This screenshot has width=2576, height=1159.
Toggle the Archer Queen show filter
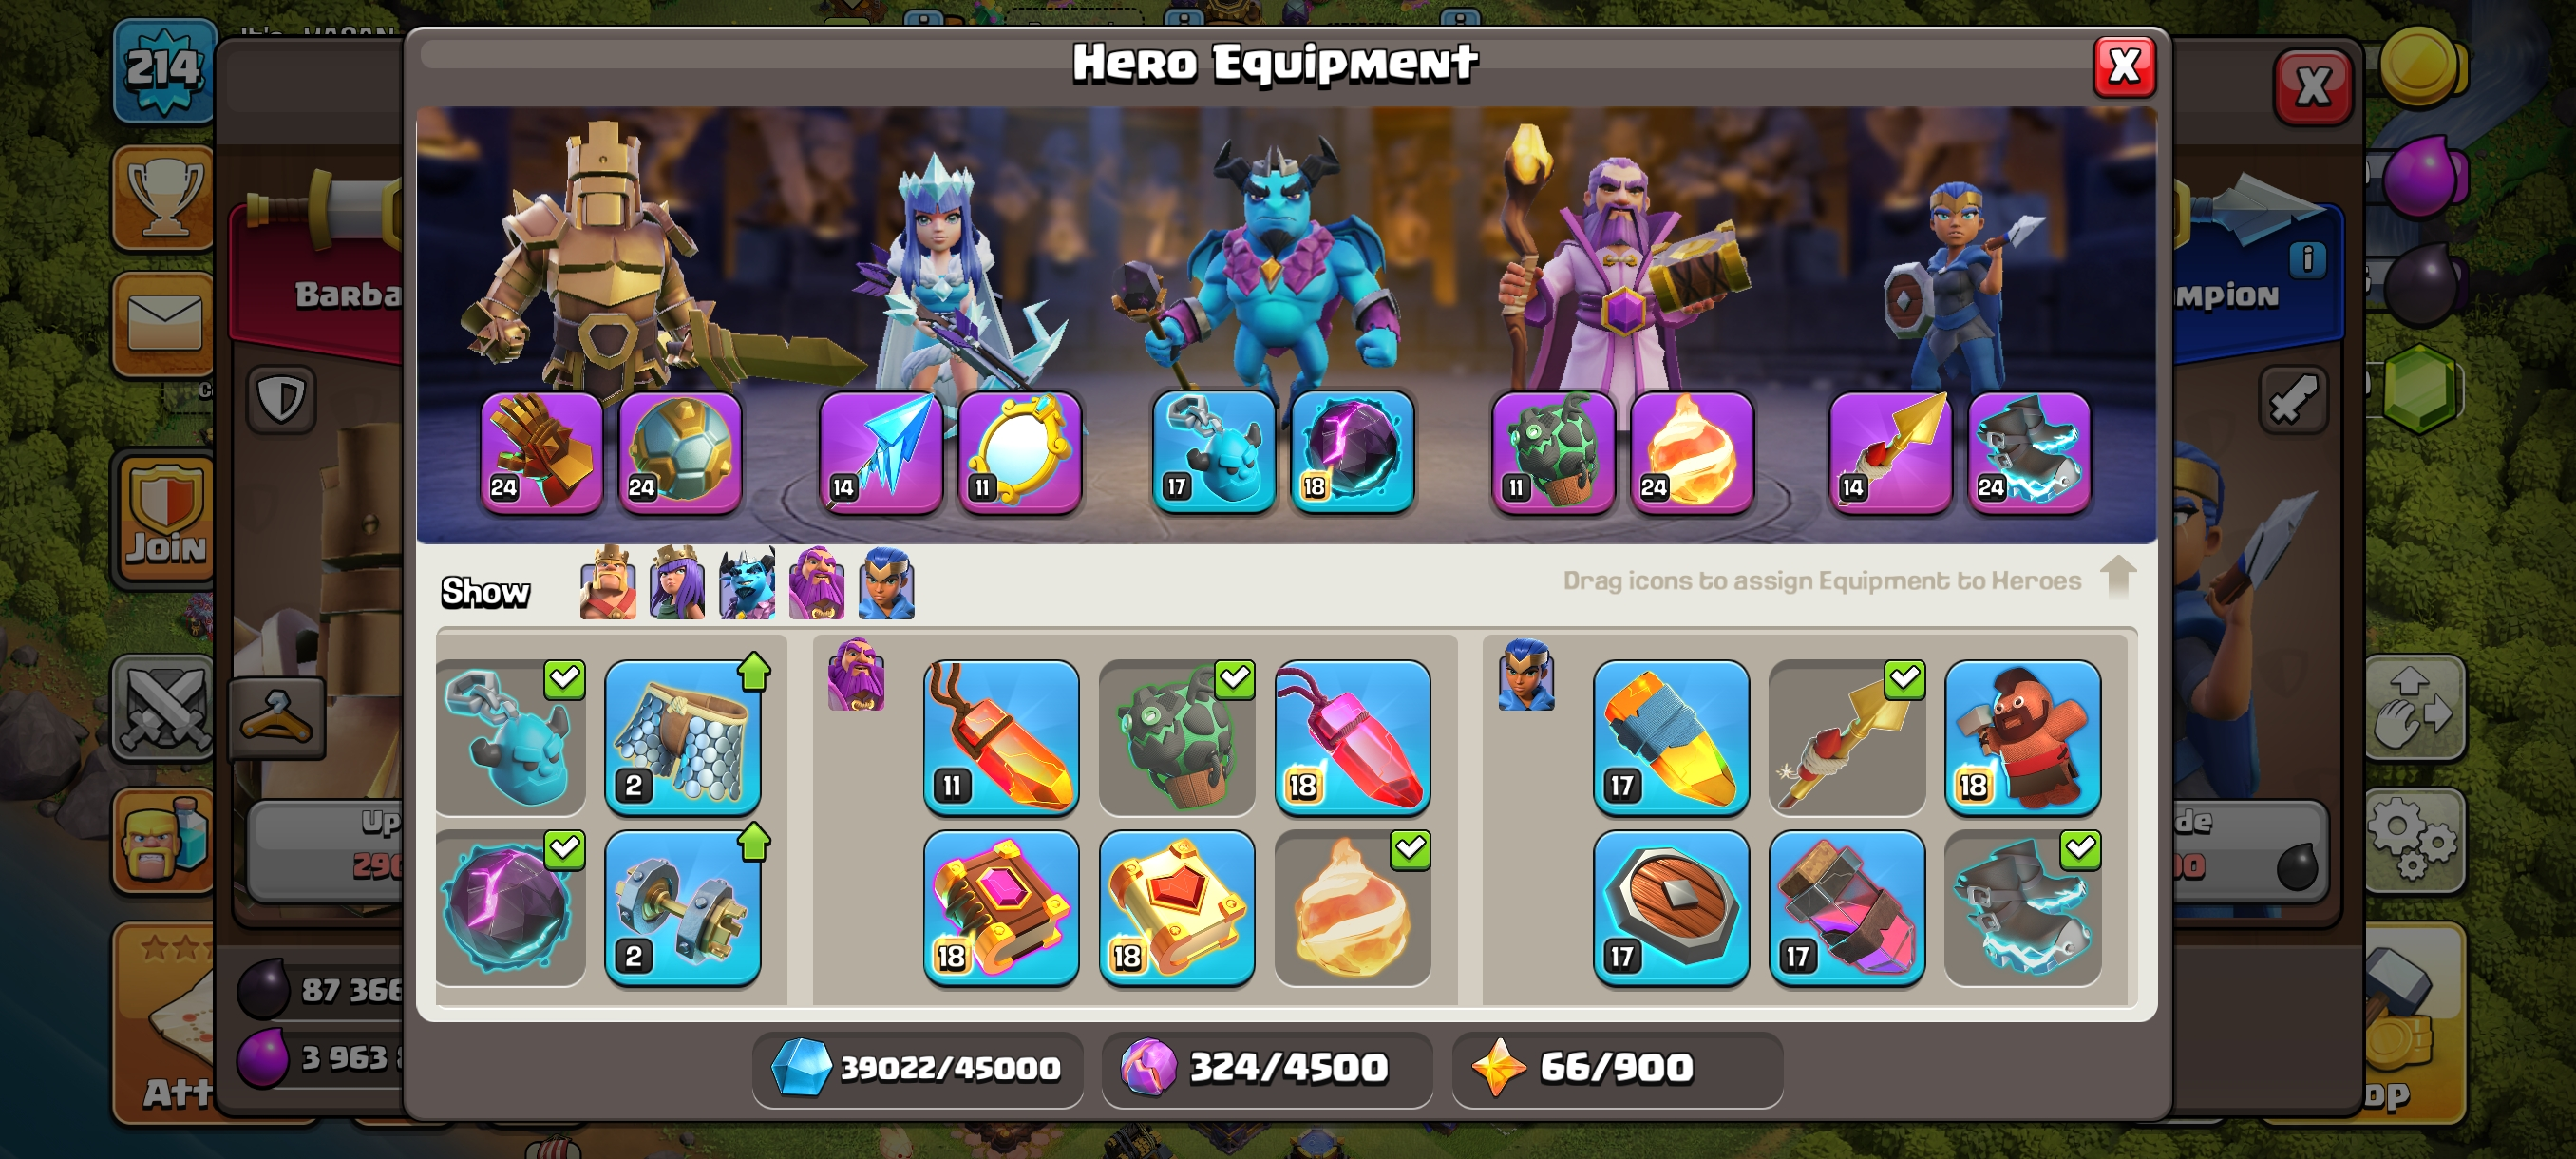tap(677, 583)
